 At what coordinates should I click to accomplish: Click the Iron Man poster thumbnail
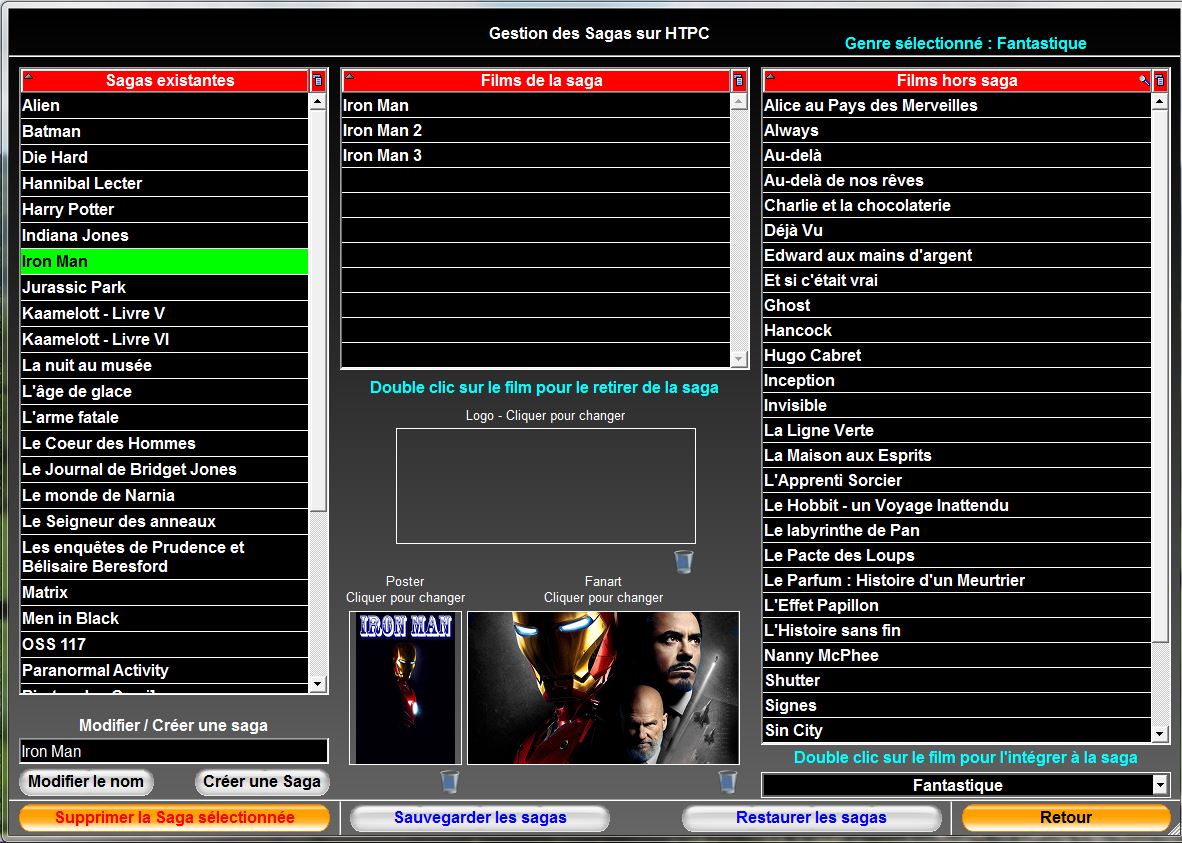pyautogui.click(x=406, y=688)
